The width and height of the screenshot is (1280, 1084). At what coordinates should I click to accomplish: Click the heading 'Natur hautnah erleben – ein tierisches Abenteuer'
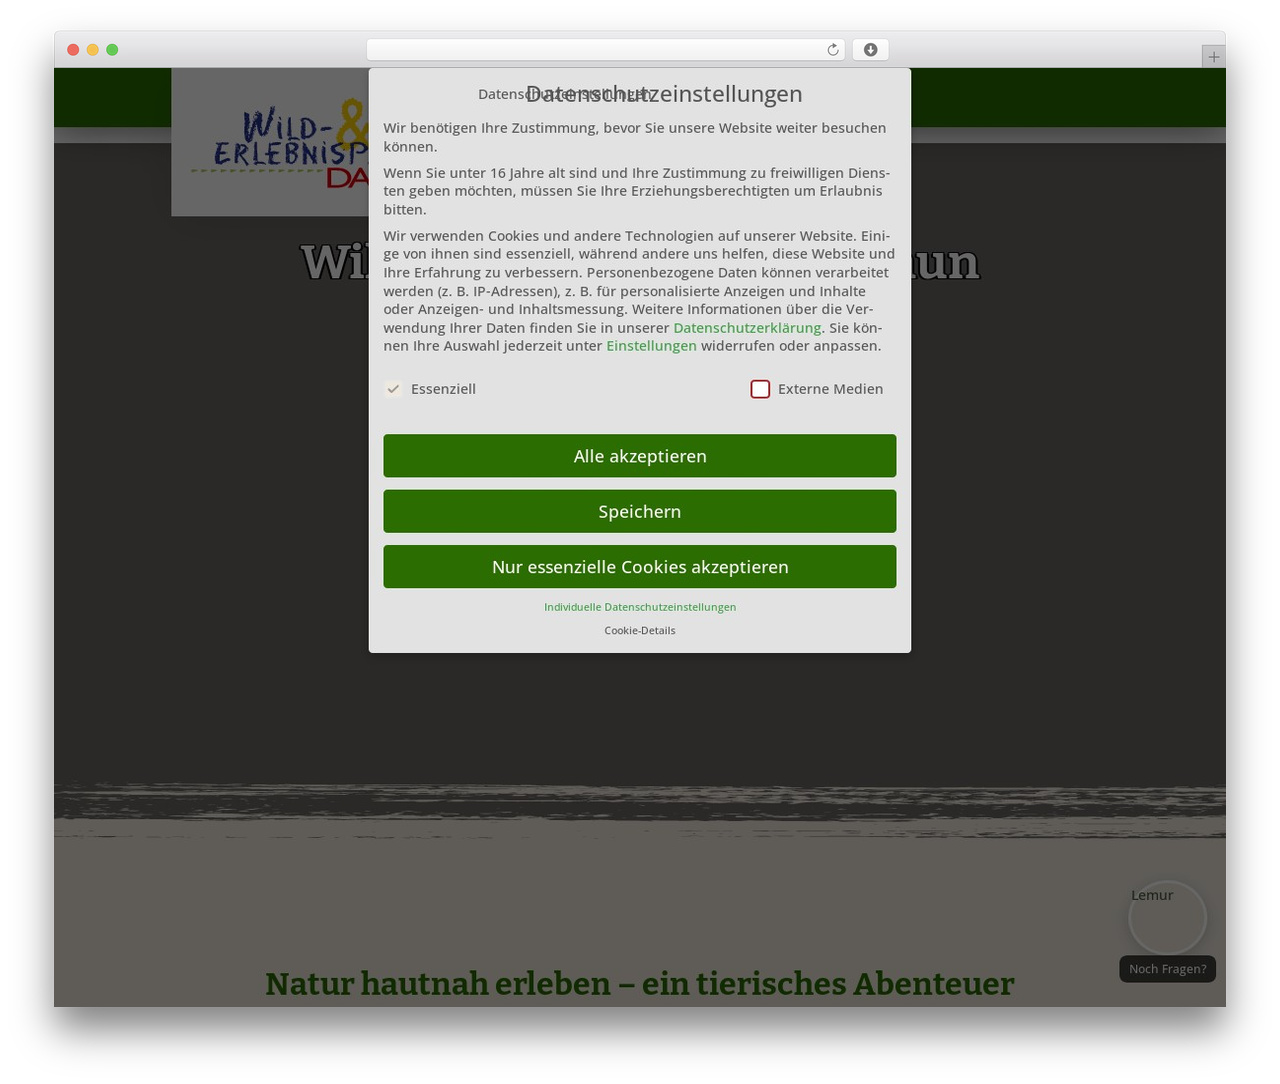click(640, 984)
